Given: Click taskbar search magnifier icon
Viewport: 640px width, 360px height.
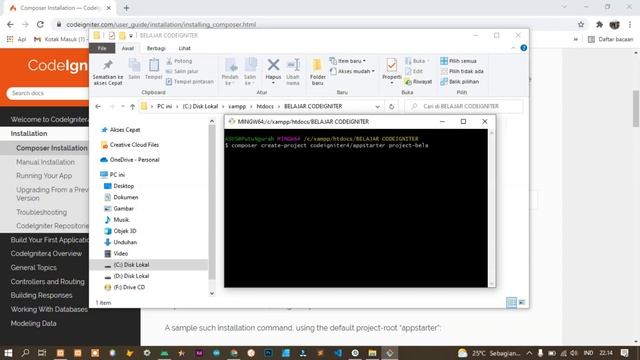Looking at the screenshot, I should [25, 353].
